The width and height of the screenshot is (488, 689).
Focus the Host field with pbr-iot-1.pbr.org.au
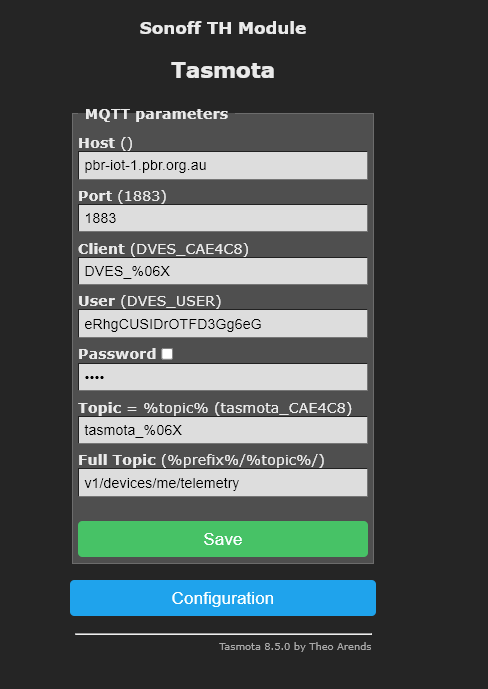tap(223, 166)
